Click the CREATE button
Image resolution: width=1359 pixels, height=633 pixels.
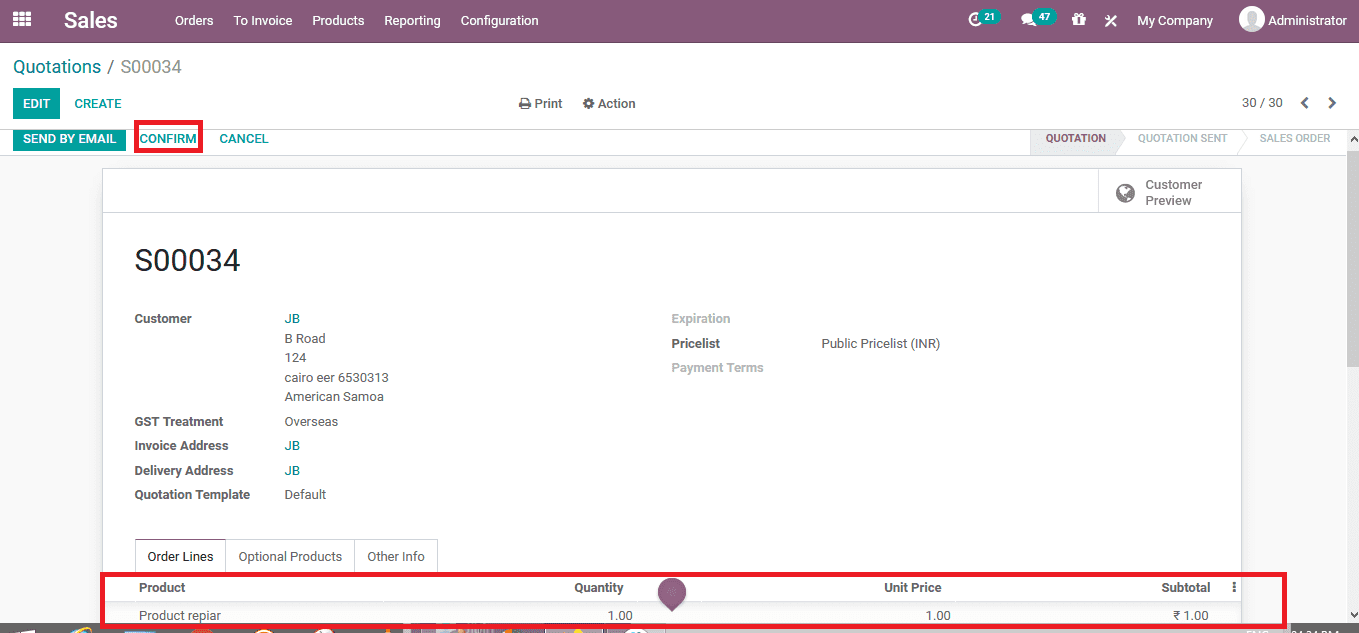tap(98, 104)
